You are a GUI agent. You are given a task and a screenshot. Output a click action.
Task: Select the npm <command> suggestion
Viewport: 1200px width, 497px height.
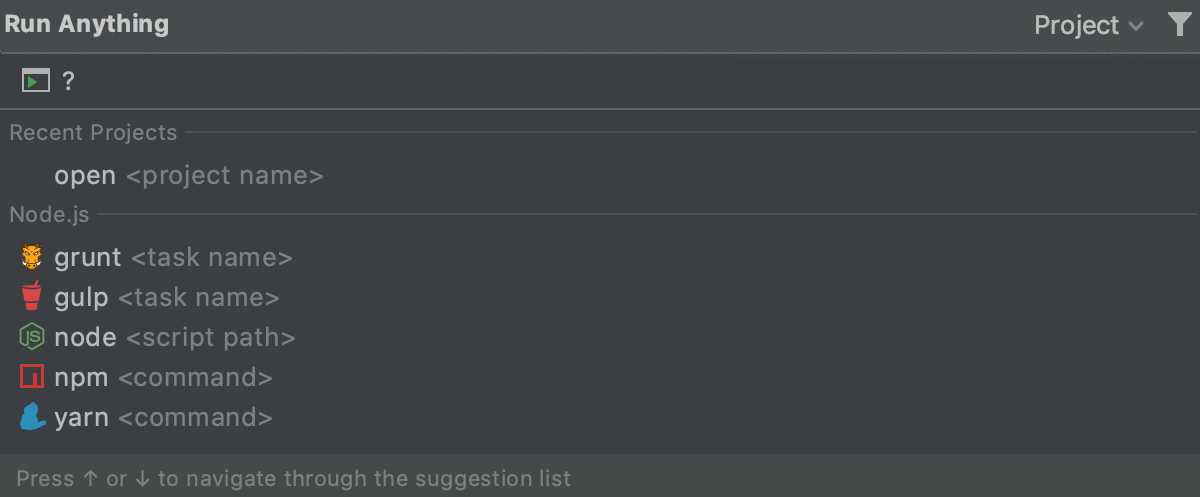164,377
